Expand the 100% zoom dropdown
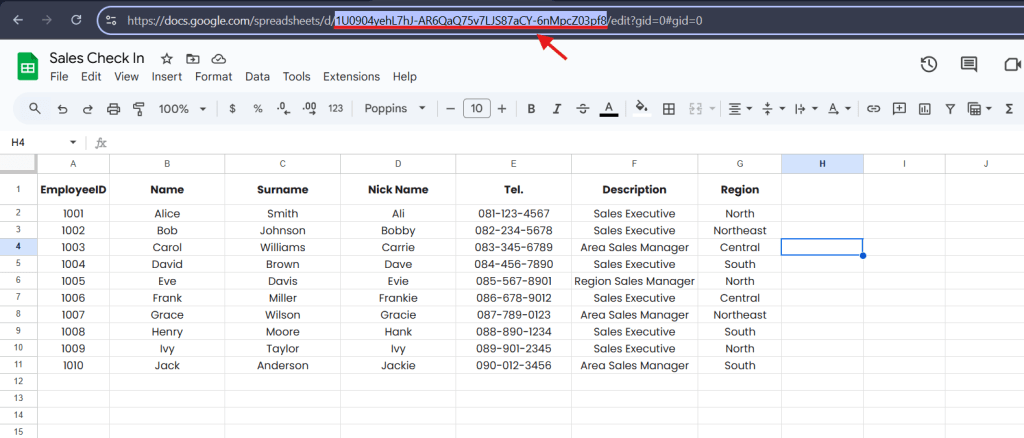The width and height of the screenshot is (1024, 438). tap(182, 109)
